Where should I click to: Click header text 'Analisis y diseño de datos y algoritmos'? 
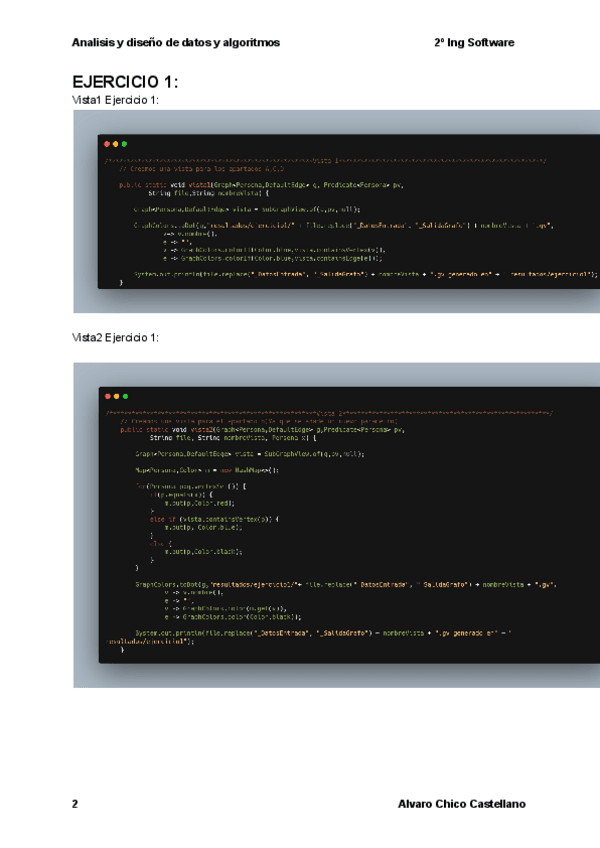click(x=176, y=43)
